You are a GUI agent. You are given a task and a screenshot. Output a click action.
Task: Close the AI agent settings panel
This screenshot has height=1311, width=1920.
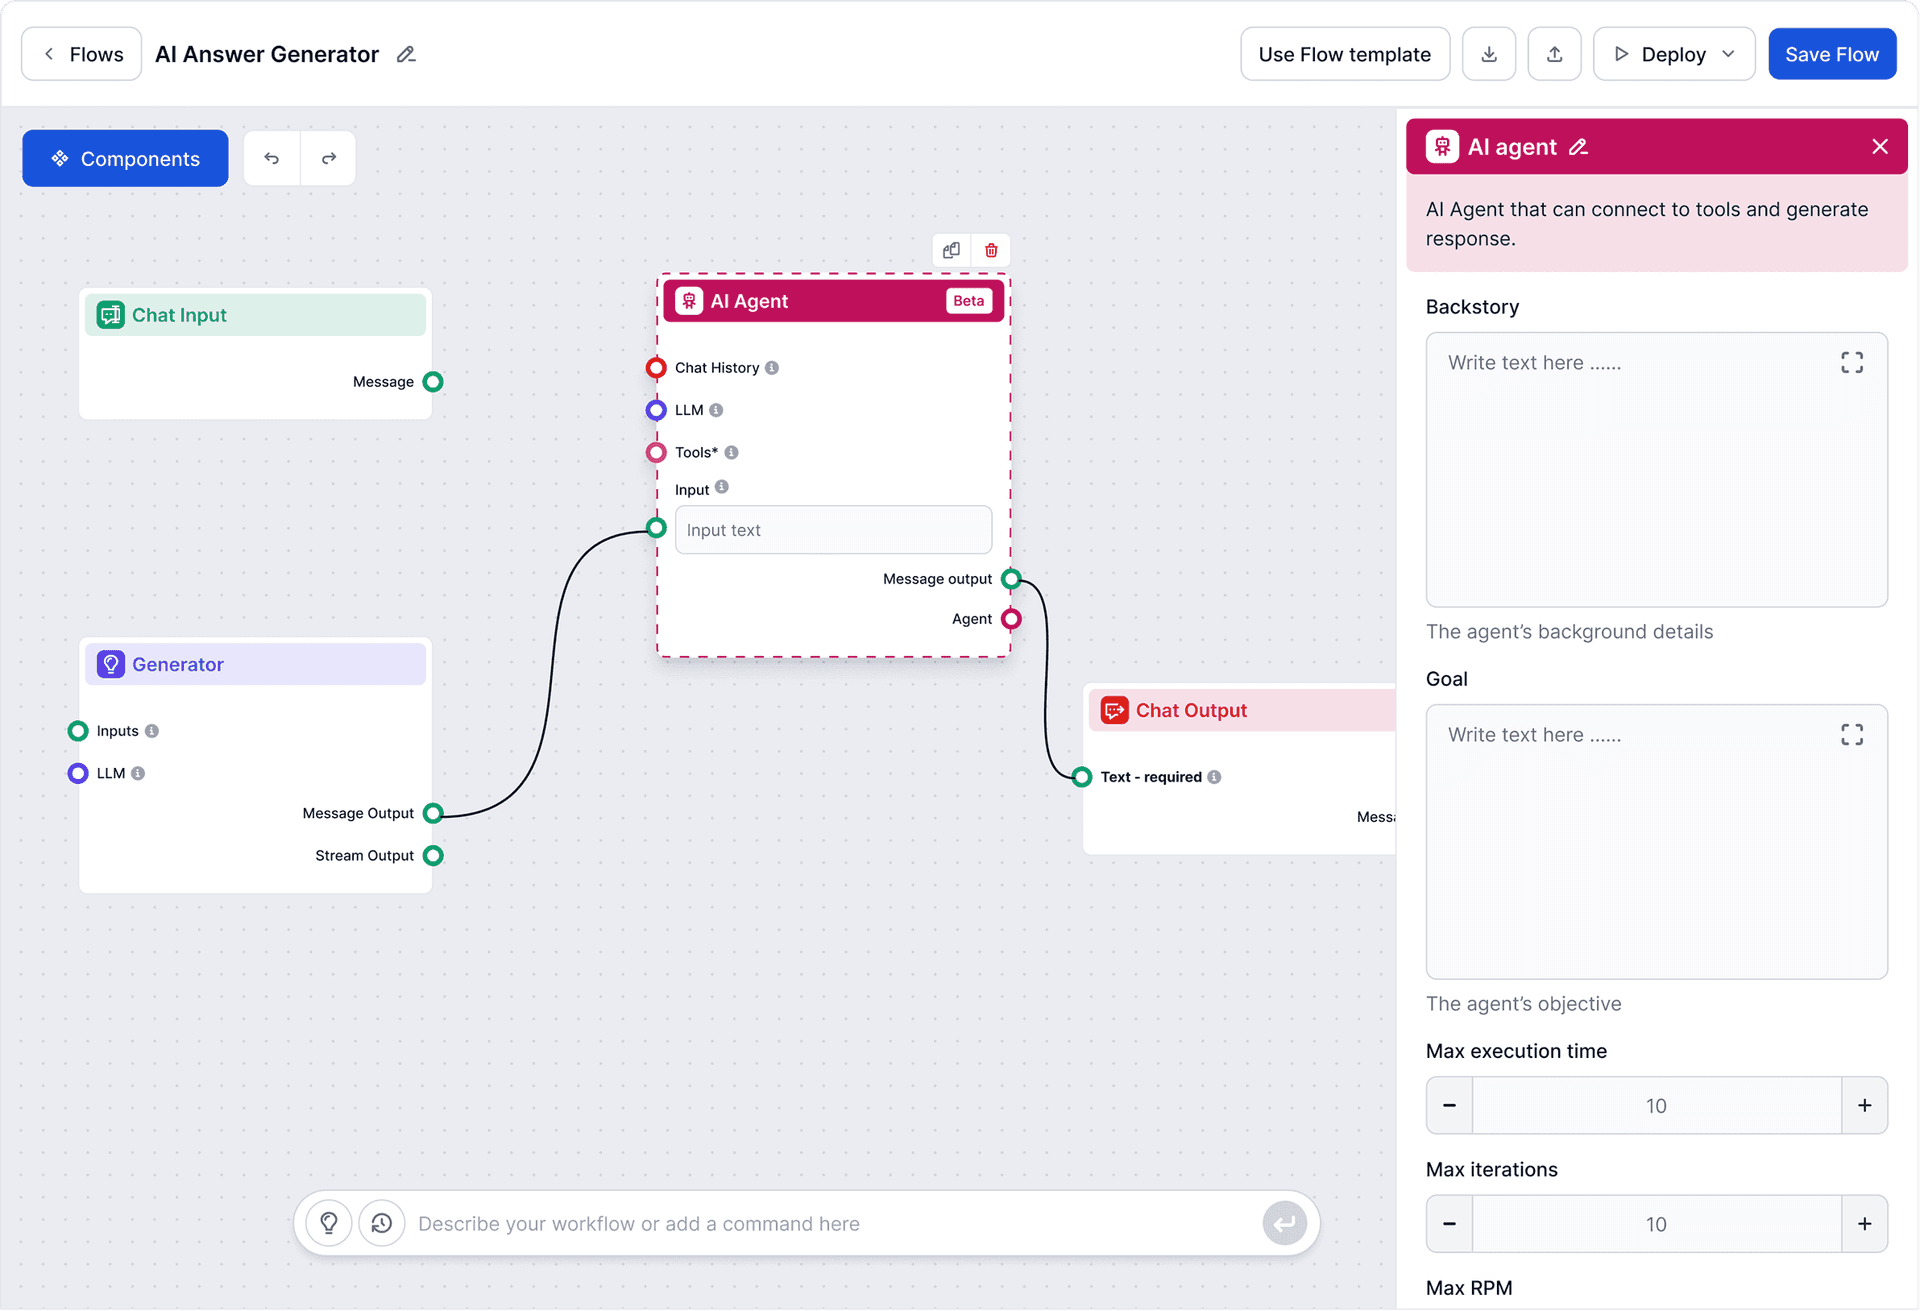pyautogui.click(x=1880, y=146)
